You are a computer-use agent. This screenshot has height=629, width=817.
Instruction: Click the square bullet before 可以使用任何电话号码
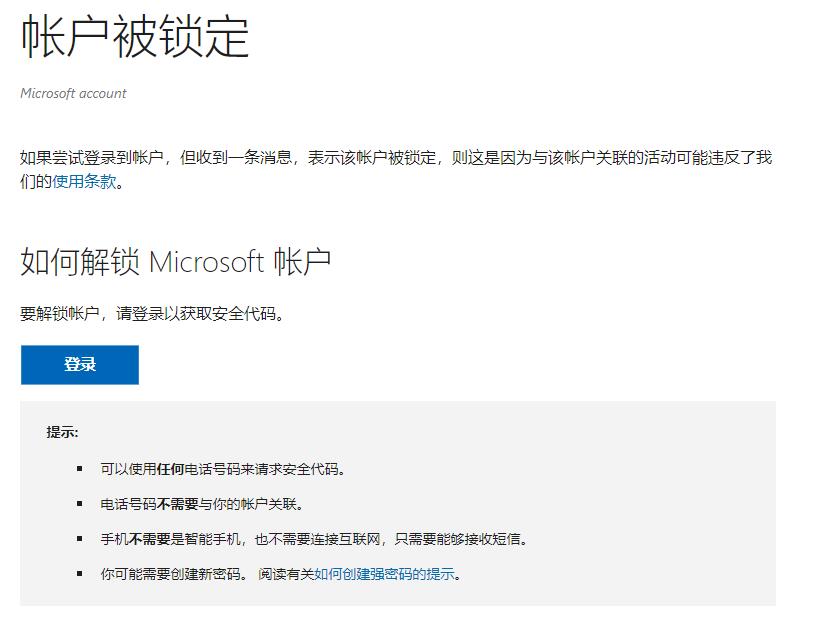tap(79, 469)
